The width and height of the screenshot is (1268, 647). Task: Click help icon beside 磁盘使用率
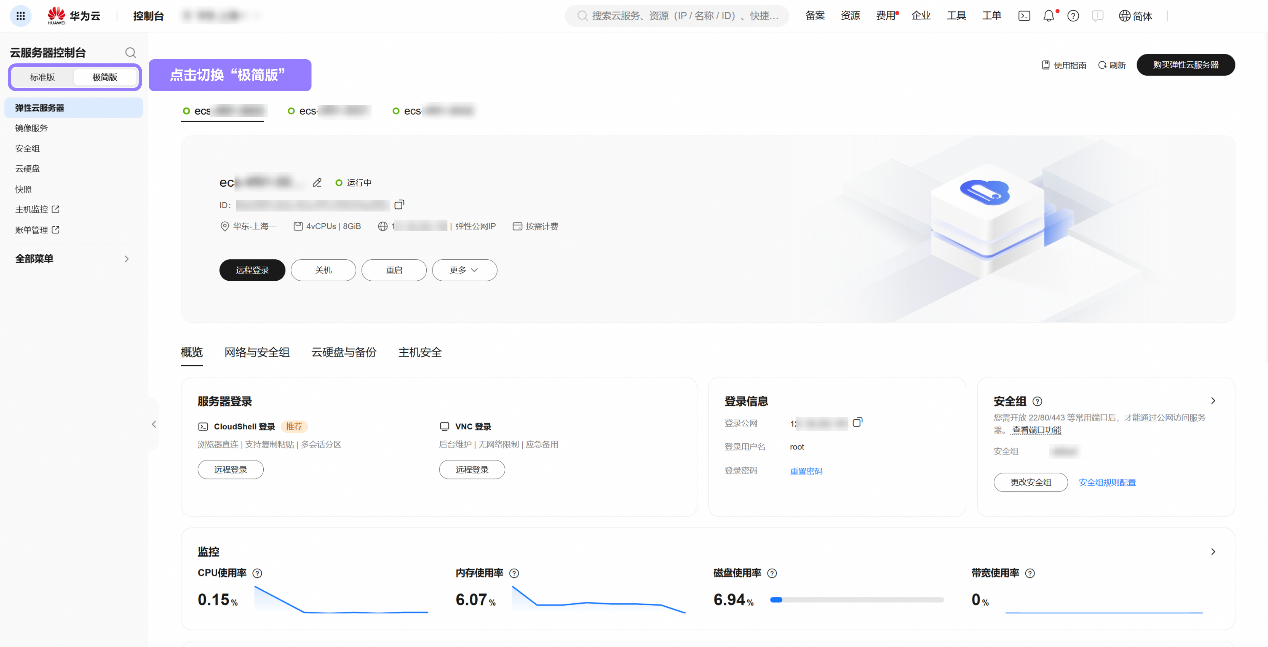771,573
